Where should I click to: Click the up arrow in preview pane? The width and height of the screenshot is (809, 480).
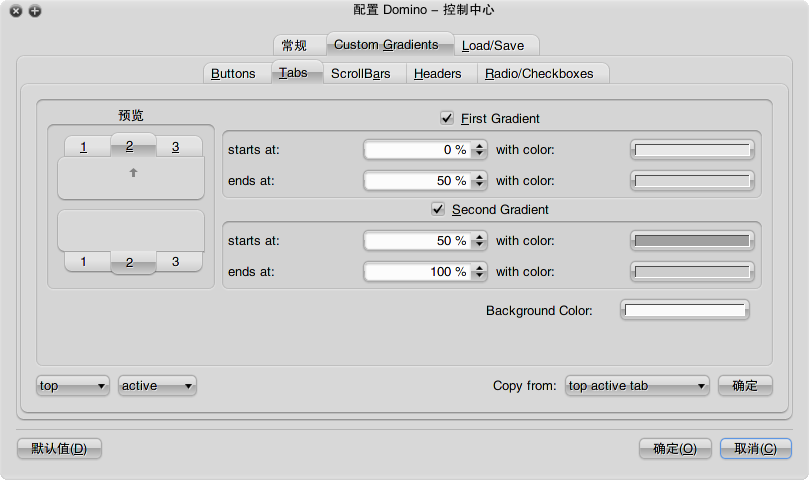coord(133,172)
